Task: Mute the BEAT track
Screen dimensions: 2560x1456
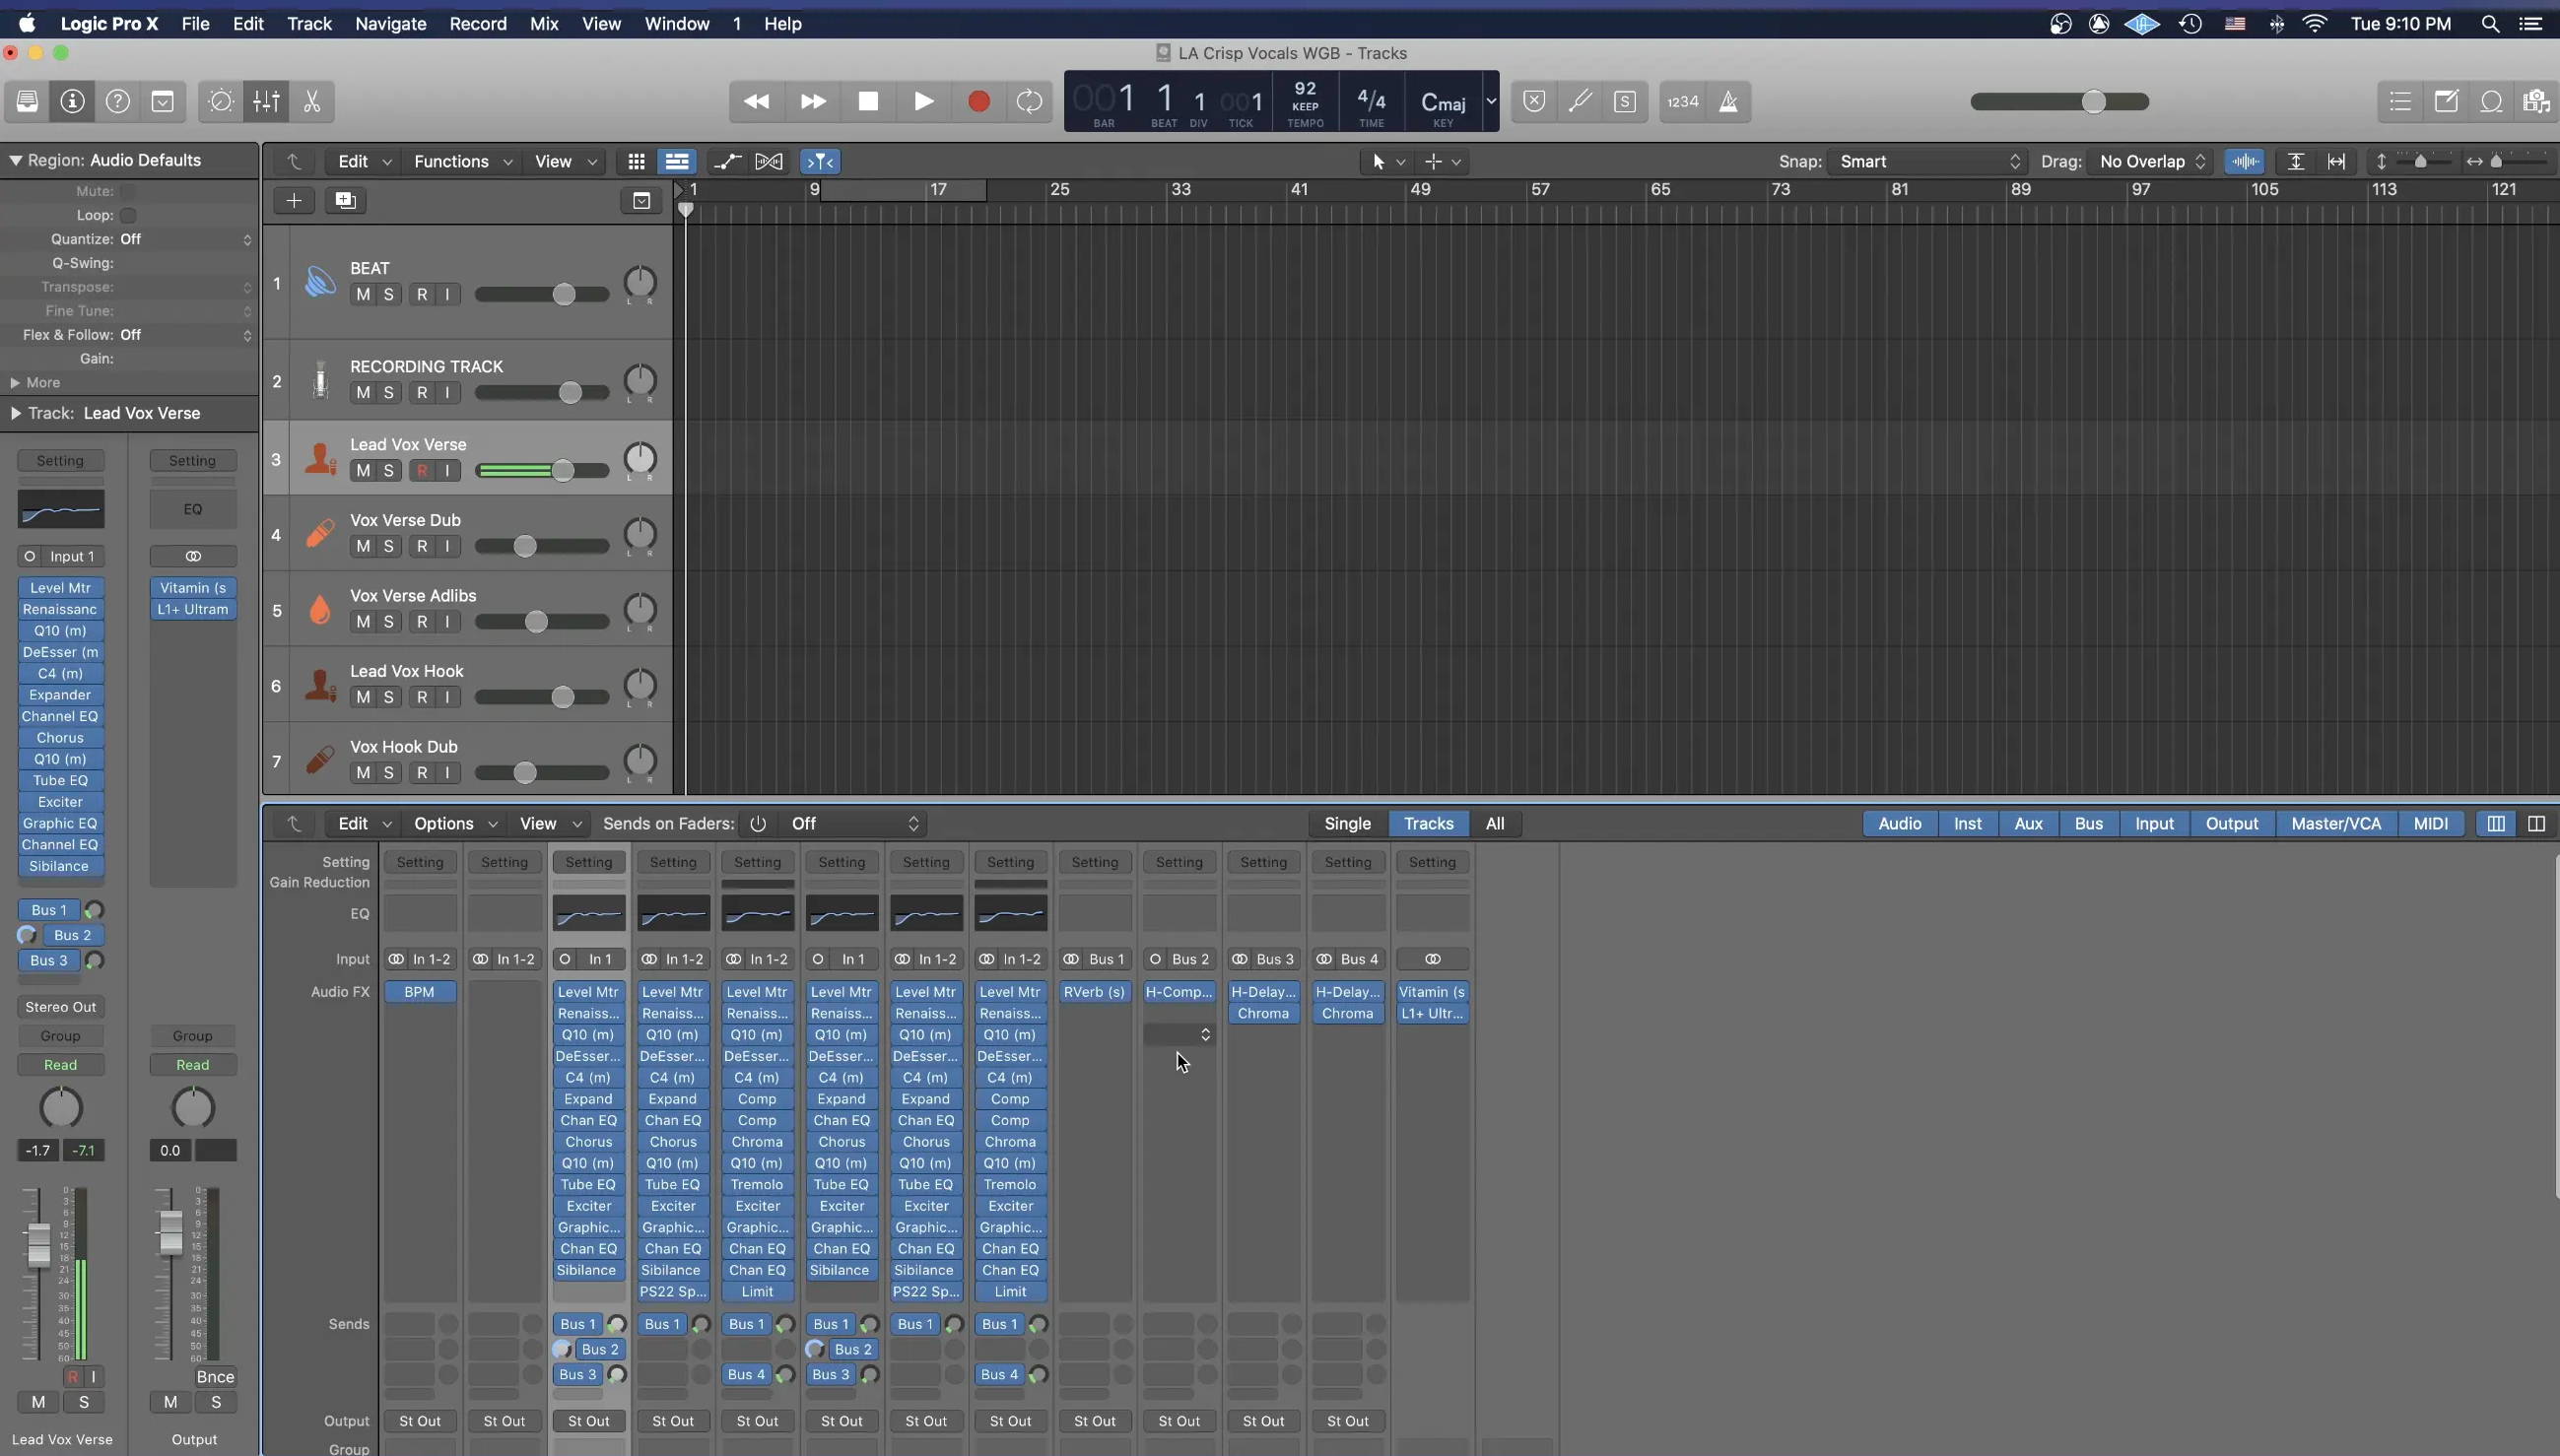Action: point(363,294)
